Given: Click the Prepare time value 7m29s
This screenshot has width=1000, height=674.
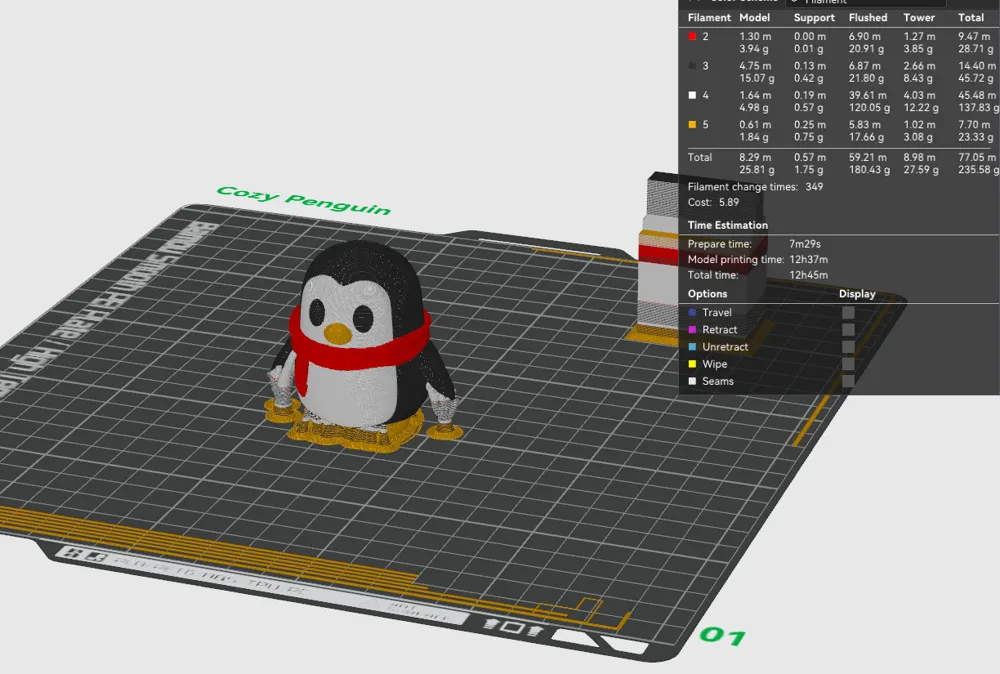Looking at the screenshot, I should 805,244.
